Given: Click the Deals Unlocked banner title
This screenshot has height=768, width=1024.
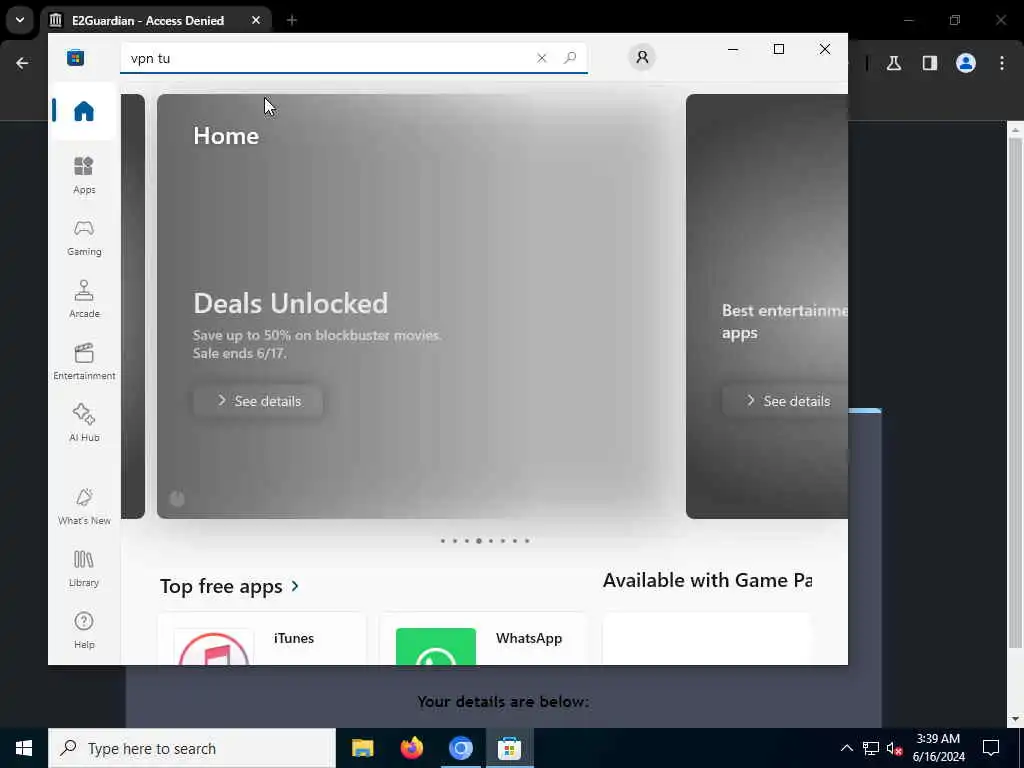Looking at the screenshot, I should click(x=290, y=304).
